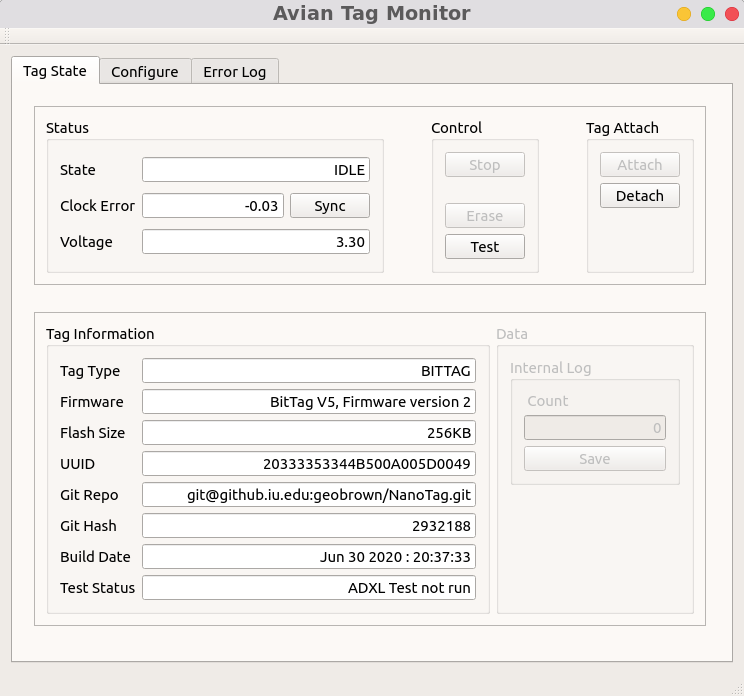Click the Git Repo address field
Screen dimensions: 744x696
(x=309, y=495)
